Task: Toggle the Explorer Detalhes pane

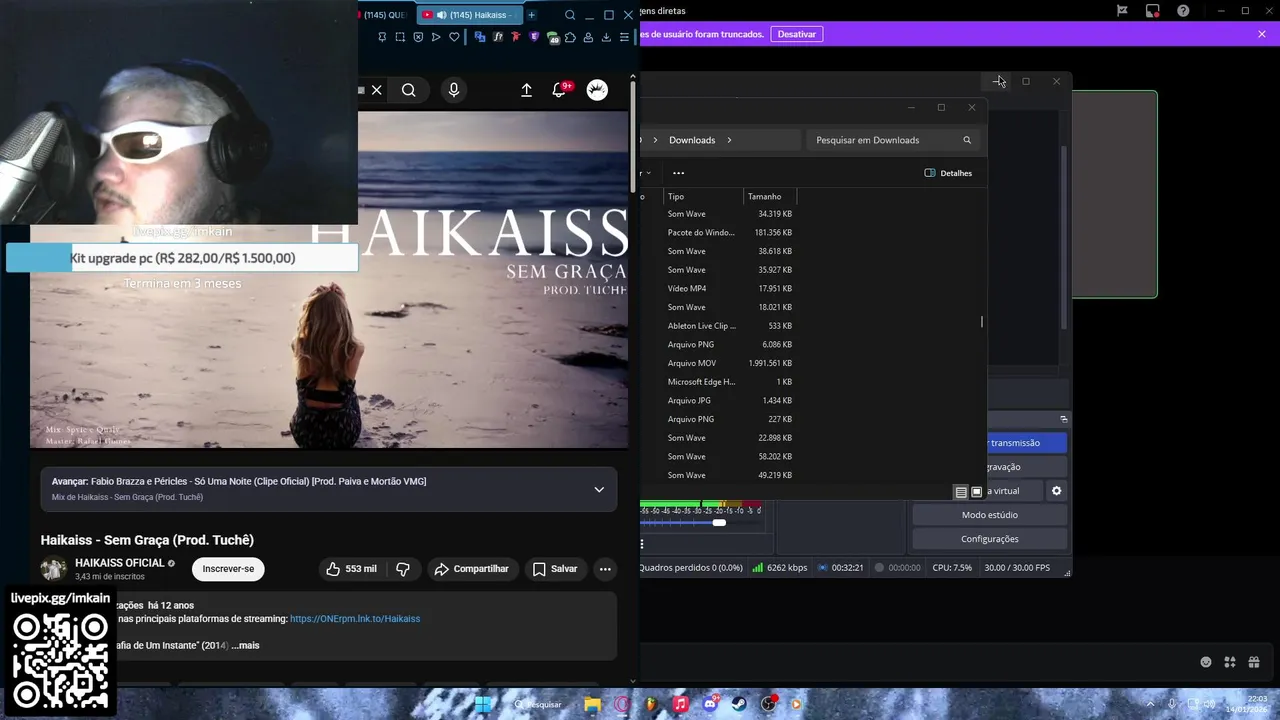Action: [948, 173]
